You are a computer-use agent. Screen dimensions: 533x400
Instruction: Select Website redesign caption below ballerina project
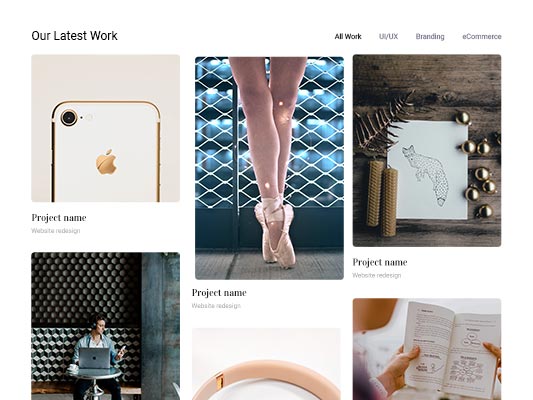tap(216, 306)
